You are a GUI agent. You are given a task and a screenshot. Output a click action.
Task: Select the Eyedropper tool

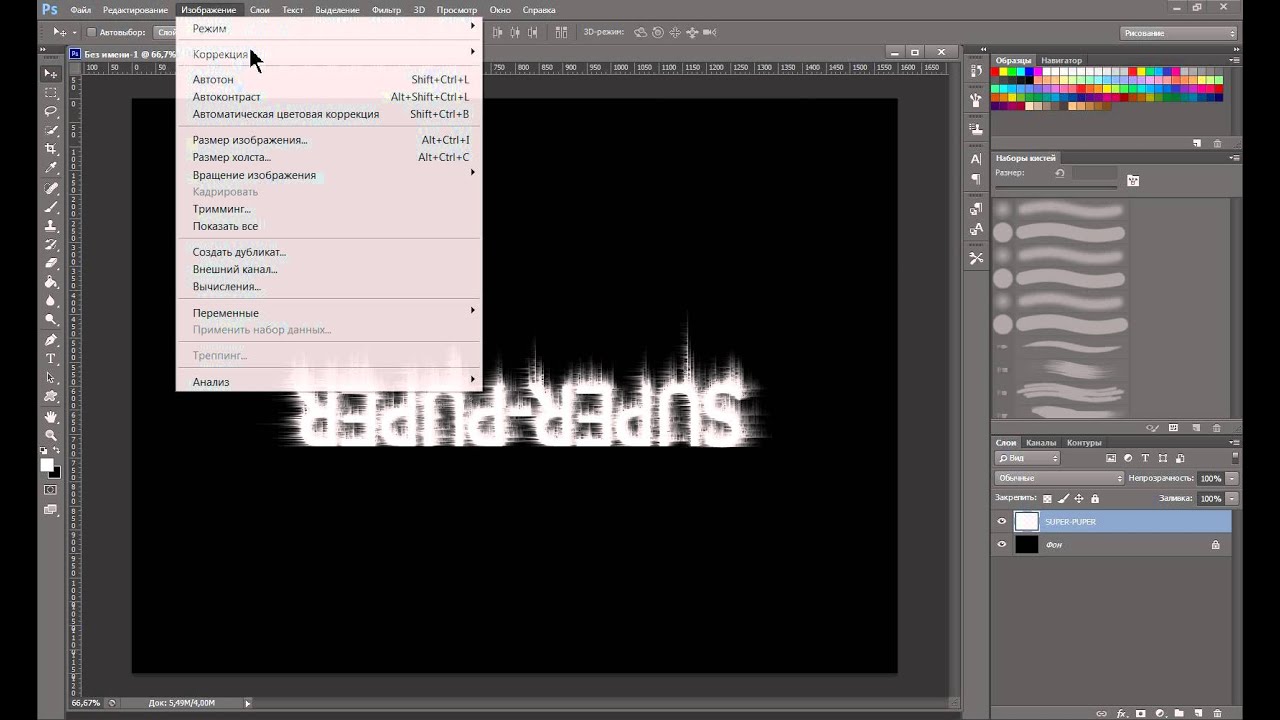point(51,169)
